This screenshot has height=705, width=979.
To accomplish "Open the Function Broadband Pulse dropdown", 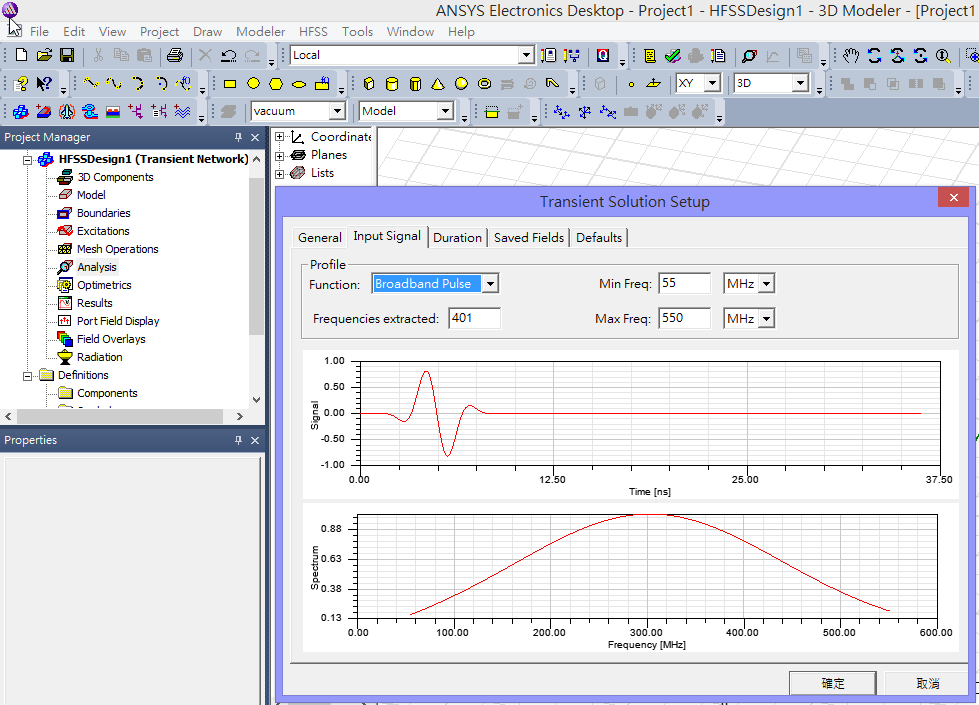I will pos(491,284).
